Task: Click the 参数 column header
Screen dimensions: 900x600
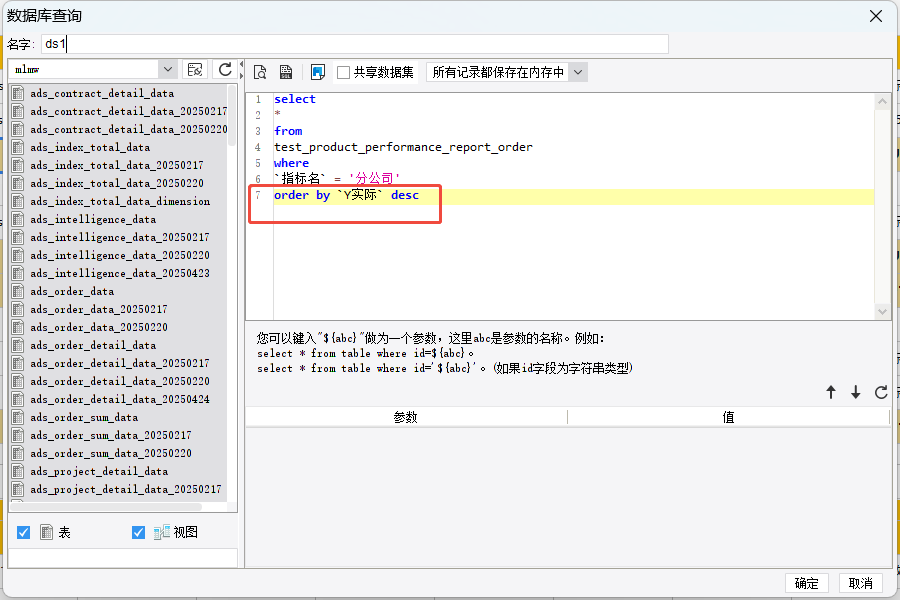Action: click(406, 417)
